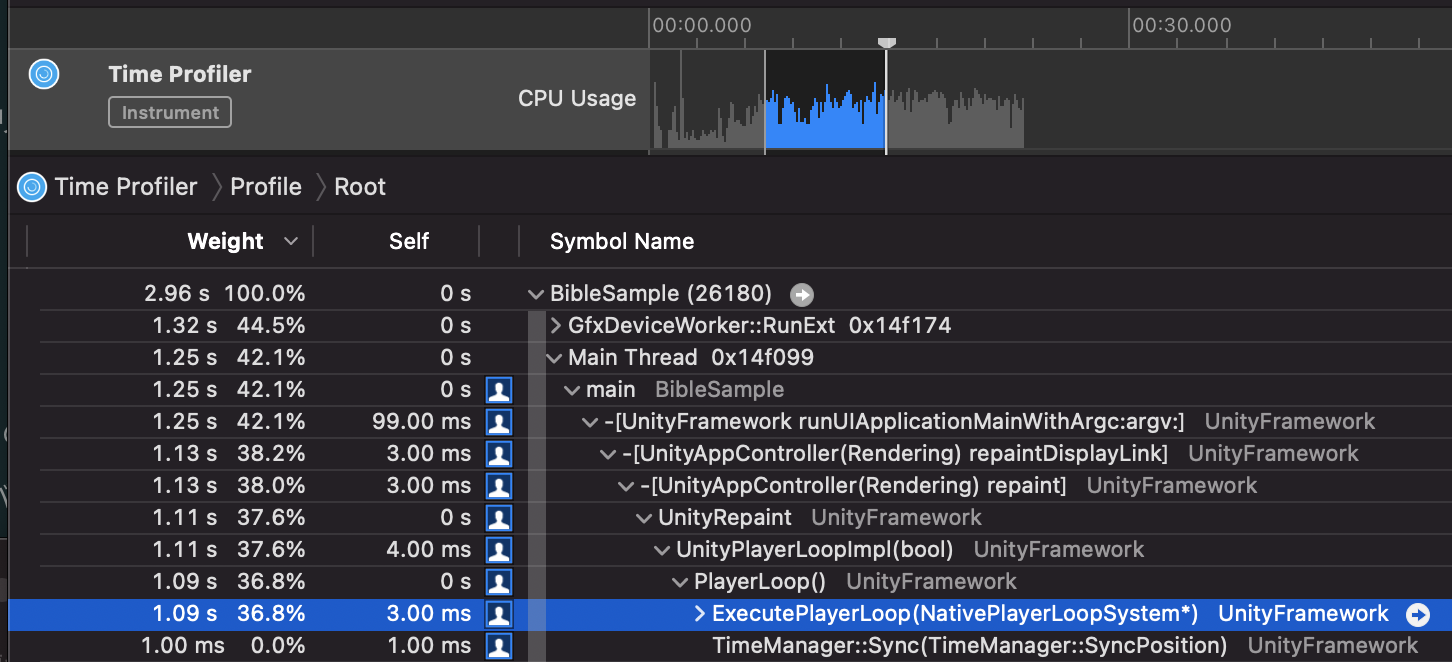Click the user icon on PlayerLoop() row
The image size is (1452, 662).
[499, 582]
